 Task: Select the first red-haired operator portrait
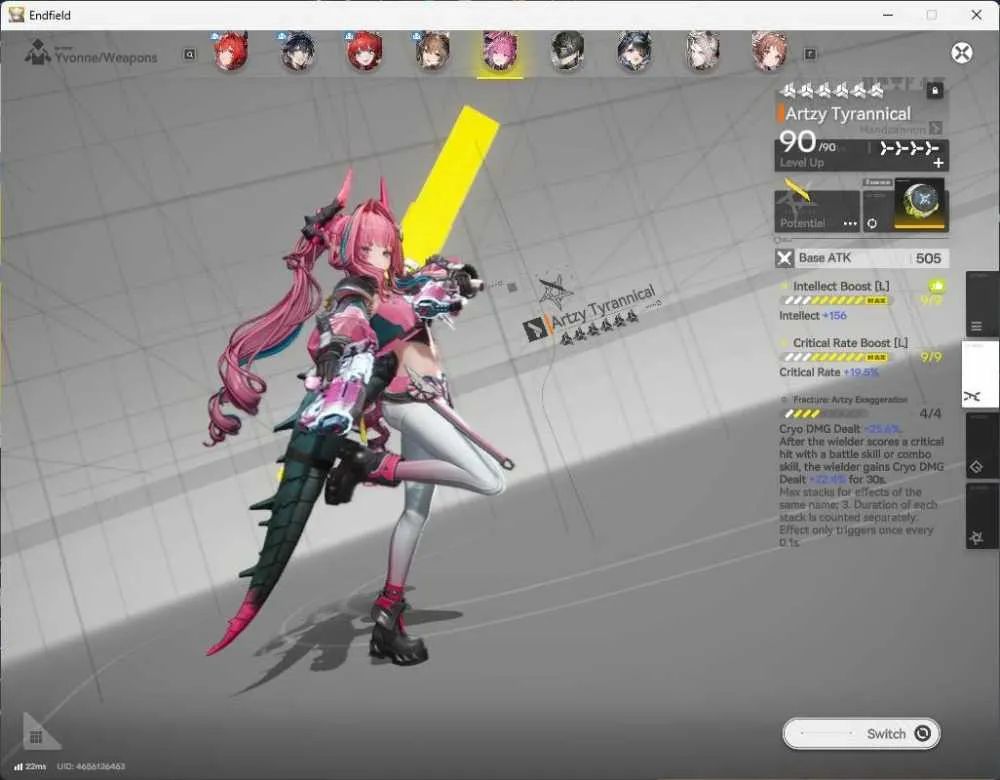pyautogui.click(x=230, y=52)
